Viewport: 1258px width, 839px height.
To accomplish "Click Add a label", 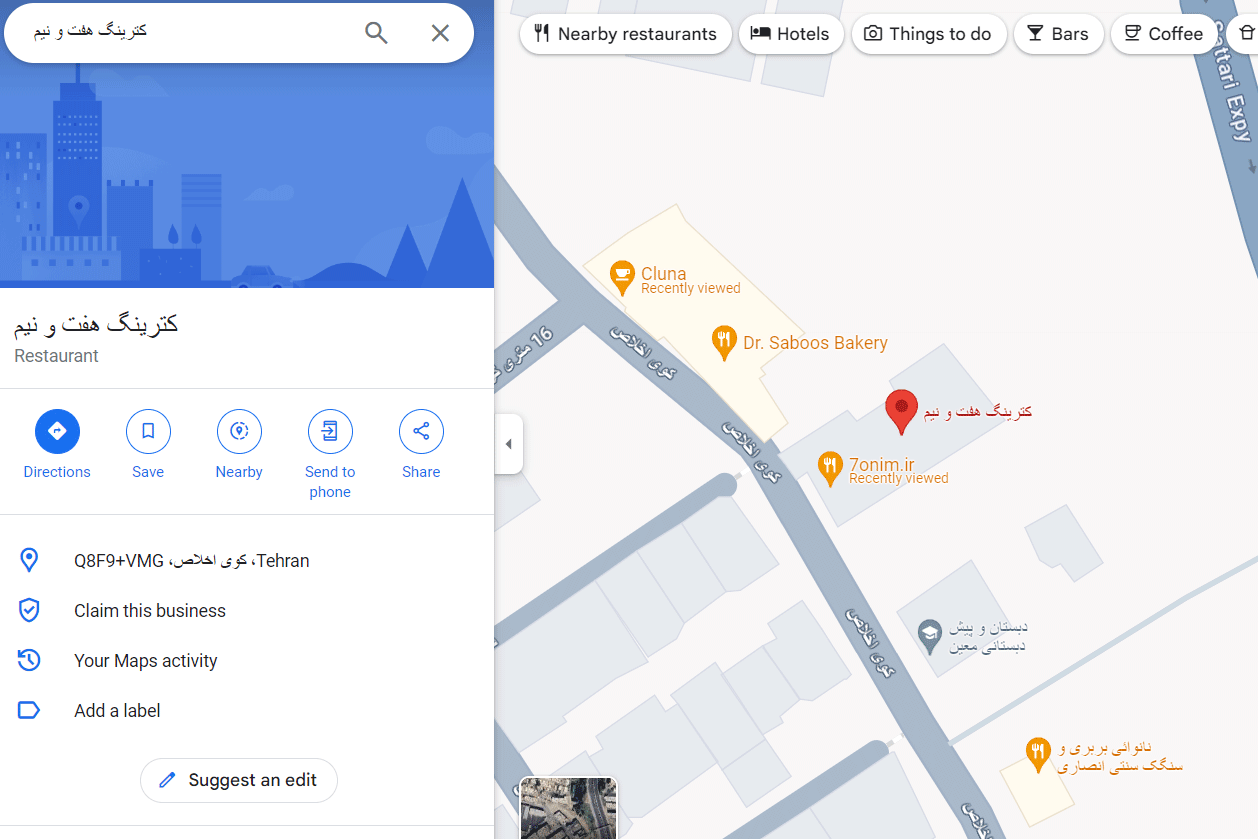I will tap(117, 711).
